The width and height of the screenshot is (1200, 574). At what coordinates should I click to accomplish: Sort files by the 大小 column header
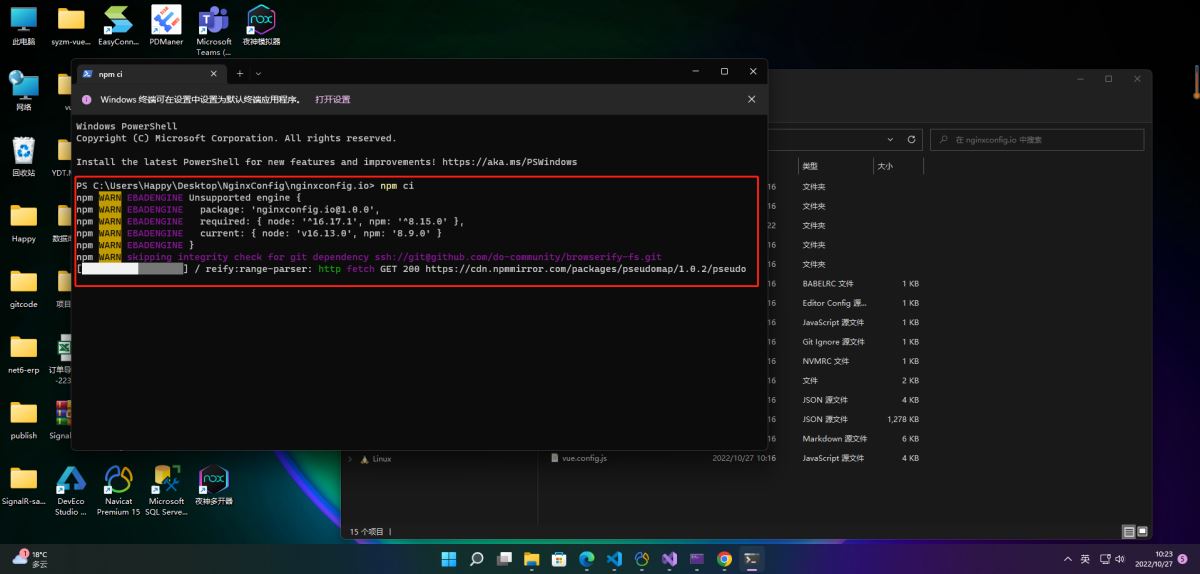(885, 166)
